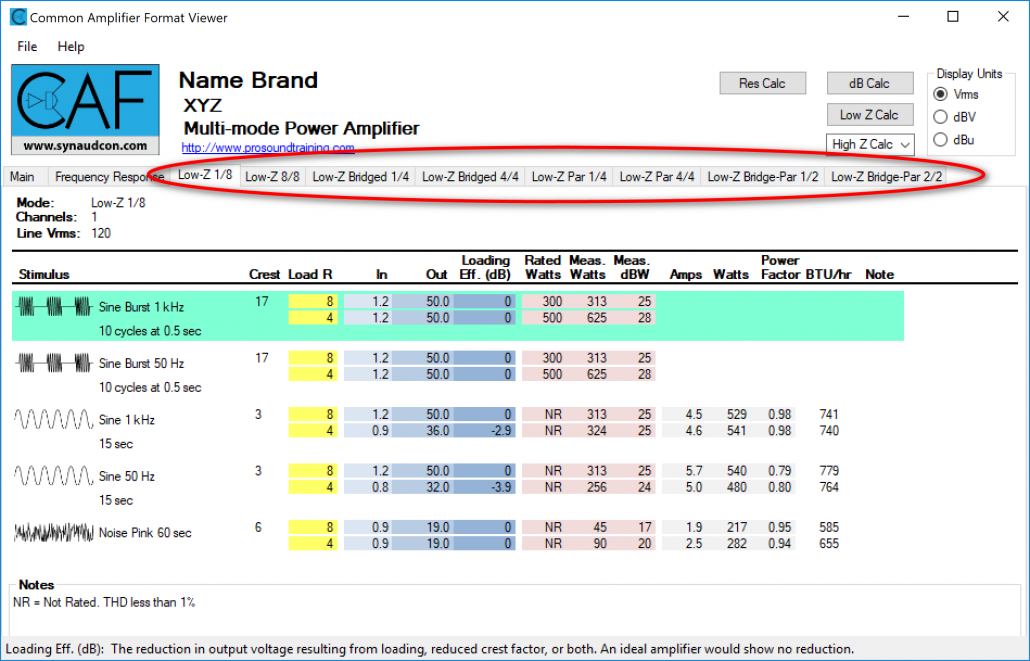
Task: Select the dBu display unit
Action: coord(940,140)
